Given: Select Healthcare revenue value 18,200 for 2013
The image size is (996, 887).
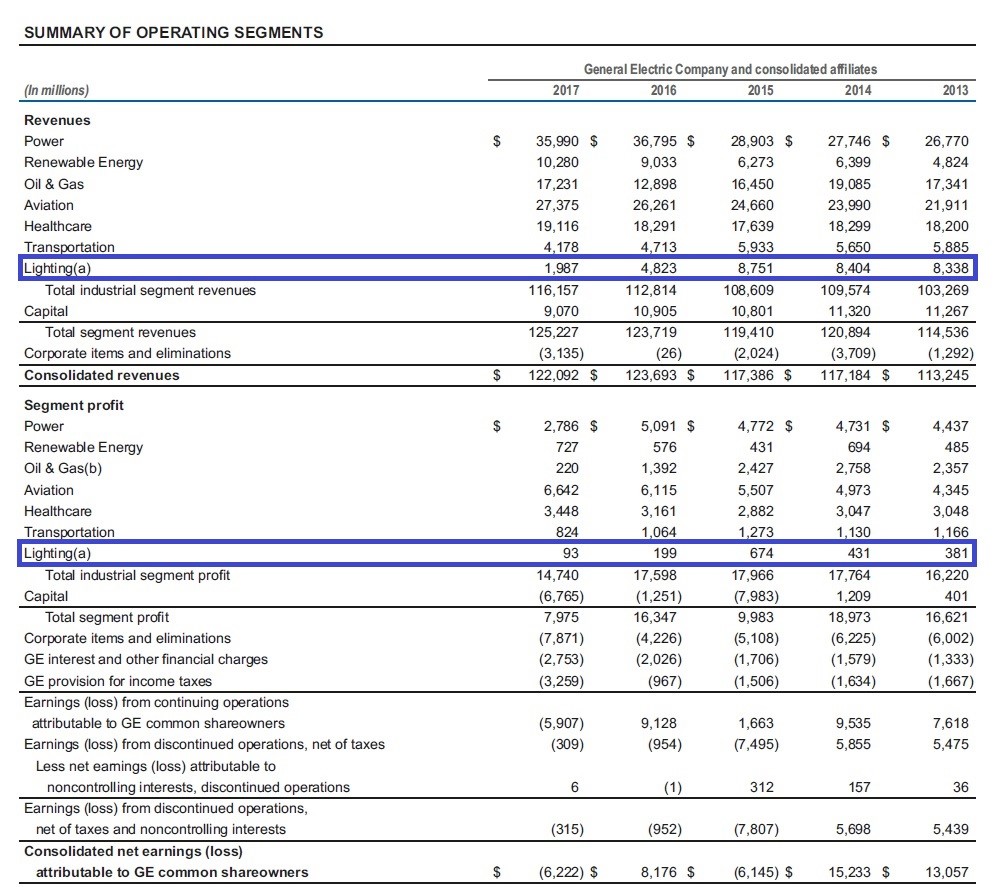Looking at the screenshot, I should (x=947, y=226).
